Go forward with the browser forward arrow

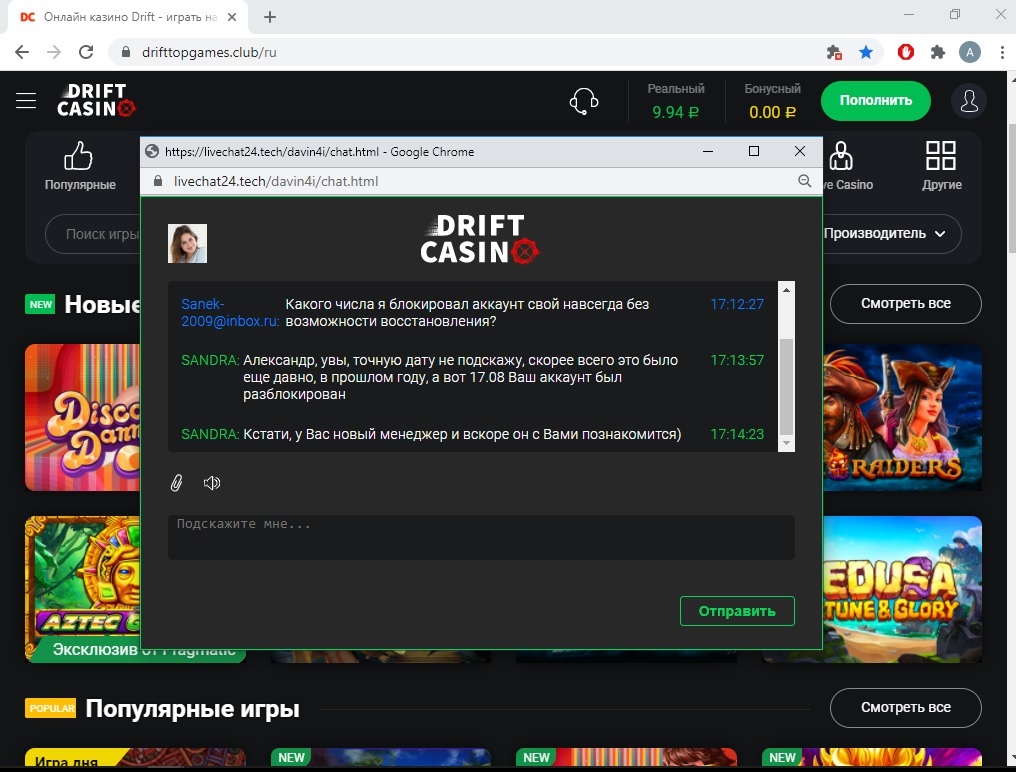click(x=54, y=53)
